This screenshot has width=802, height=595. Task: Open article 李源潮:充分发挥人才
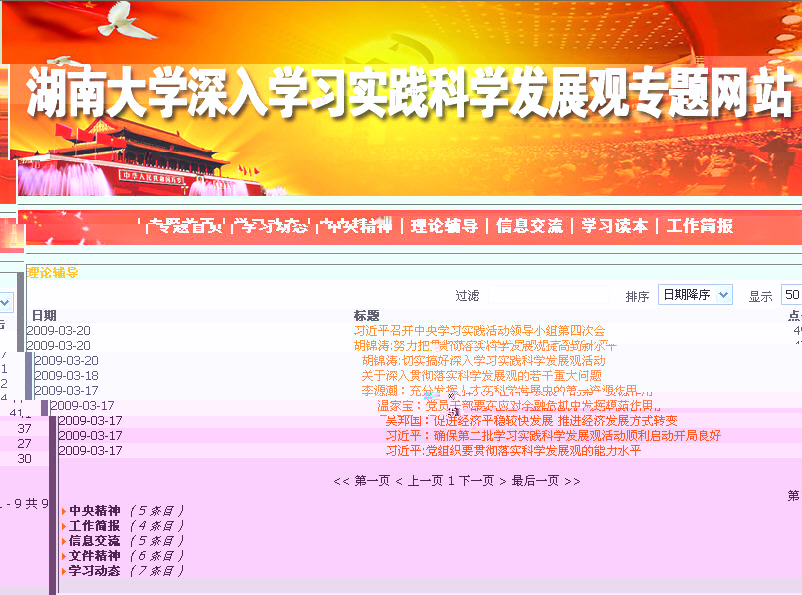507,391
